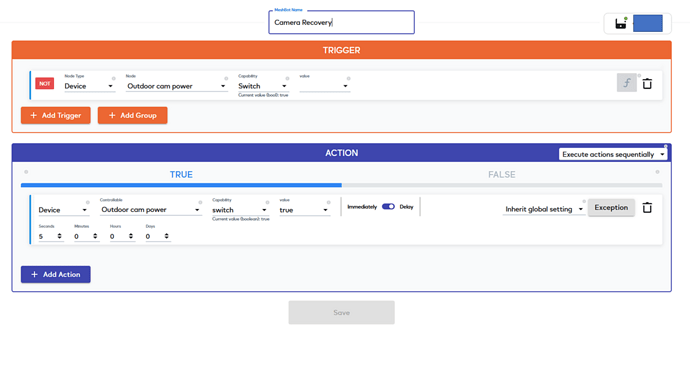Open the Inherit global setting dropdown
690x377 pixels.
click(x=543, y=209)
